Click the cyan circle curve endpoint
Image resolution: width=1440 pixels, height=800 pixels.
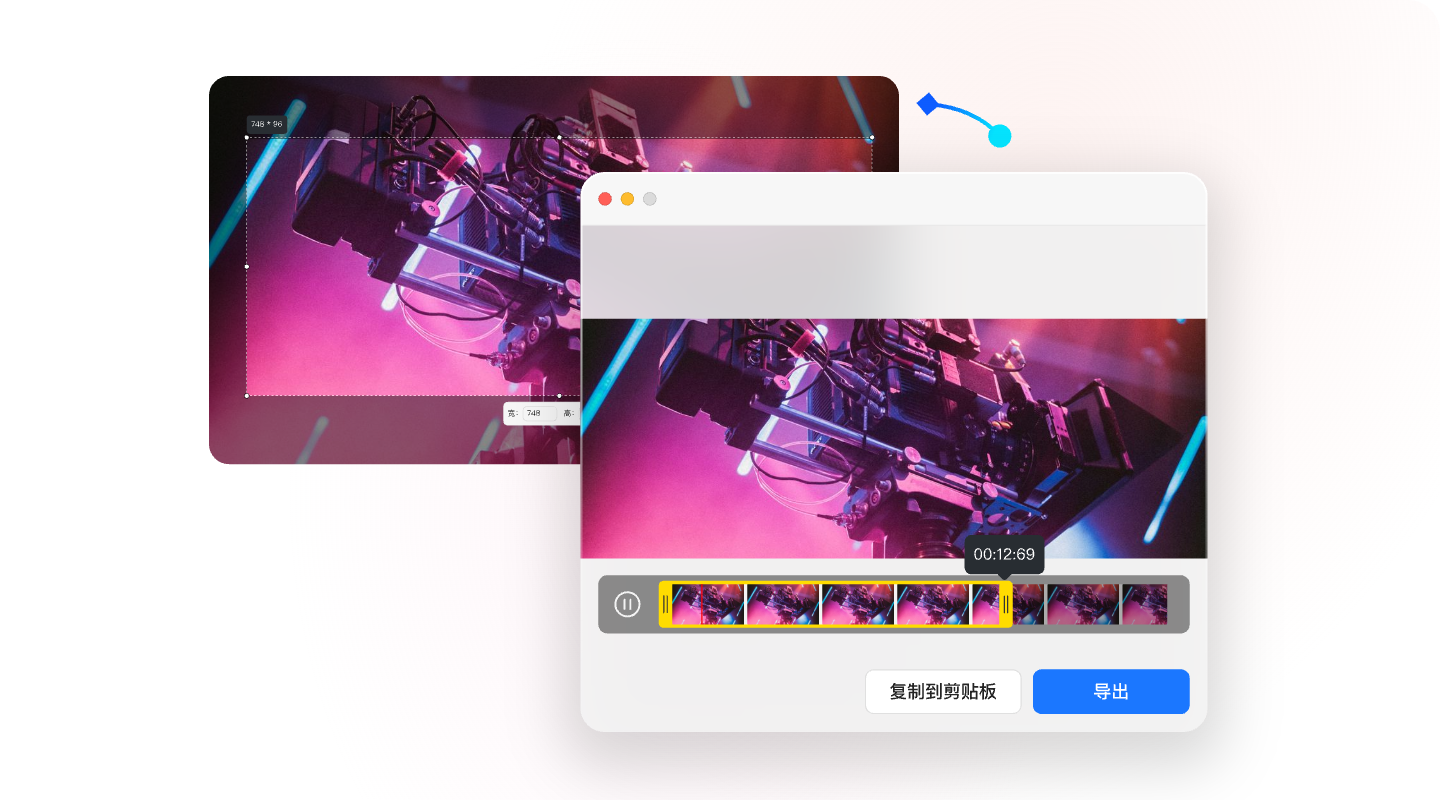[x=999, y=136]
